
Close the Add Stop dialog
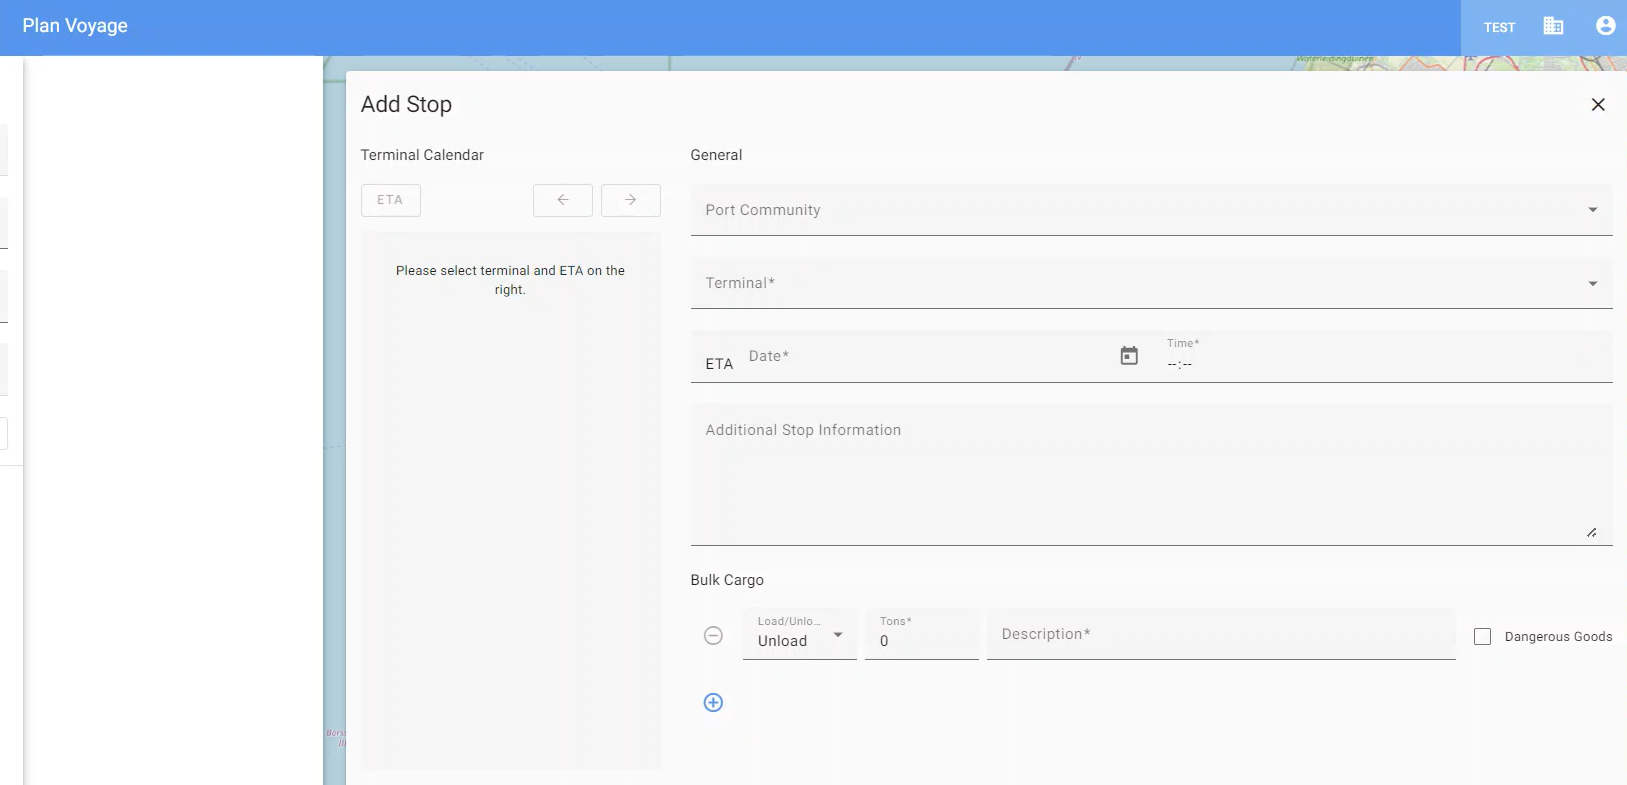1597,105
